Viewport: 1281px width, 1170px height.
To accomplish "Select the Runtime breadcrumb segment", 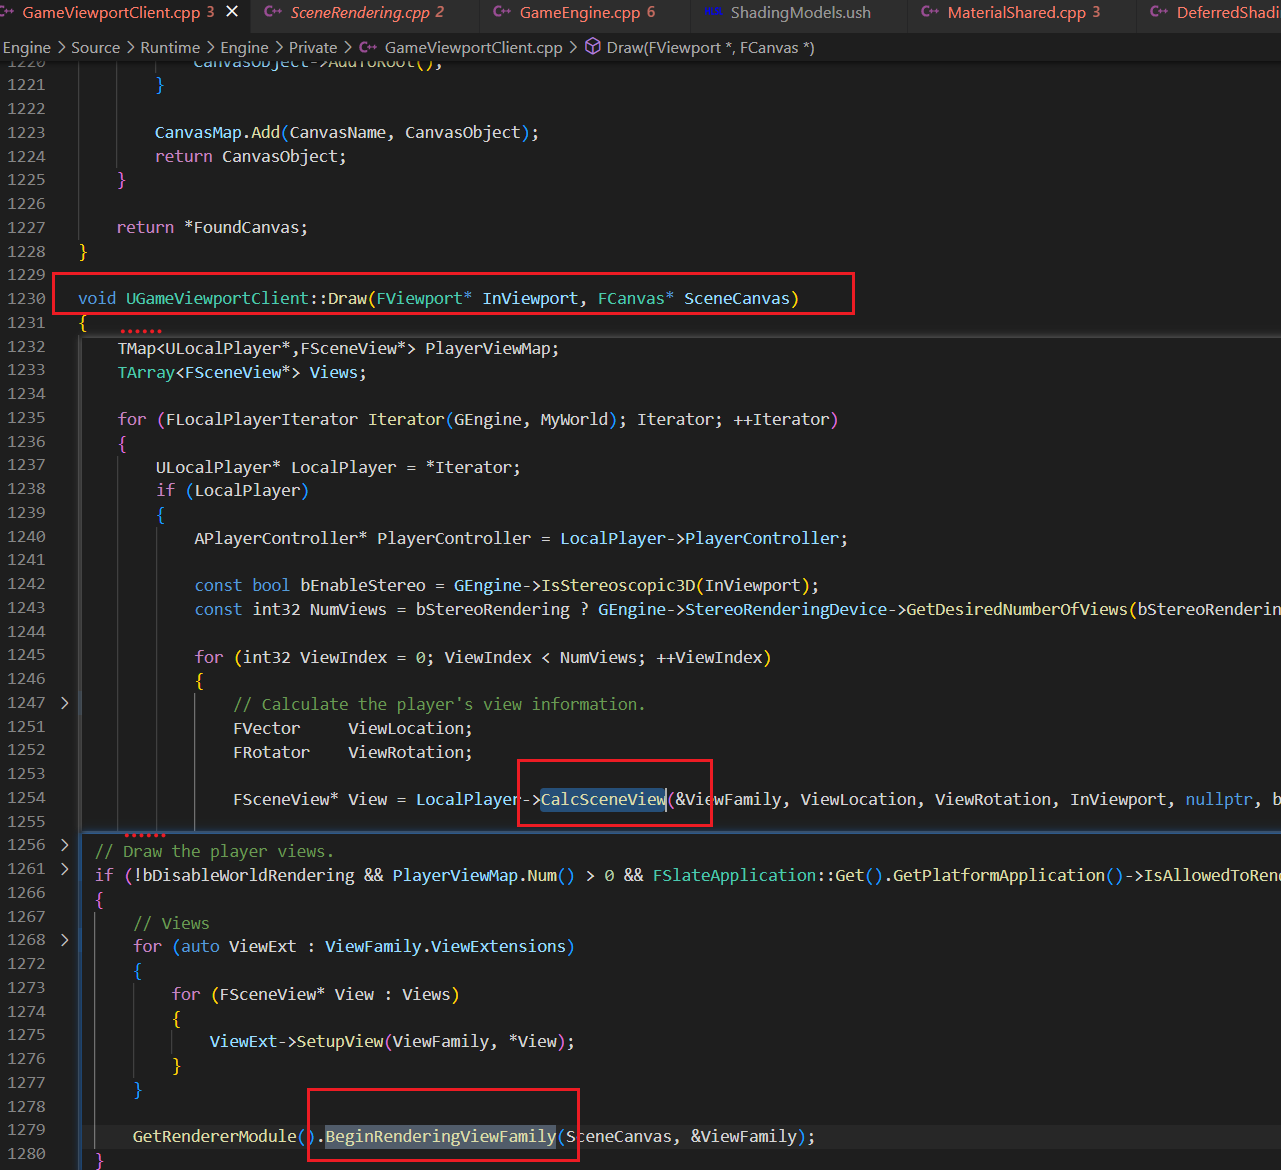I will click(x=169, y=47).
